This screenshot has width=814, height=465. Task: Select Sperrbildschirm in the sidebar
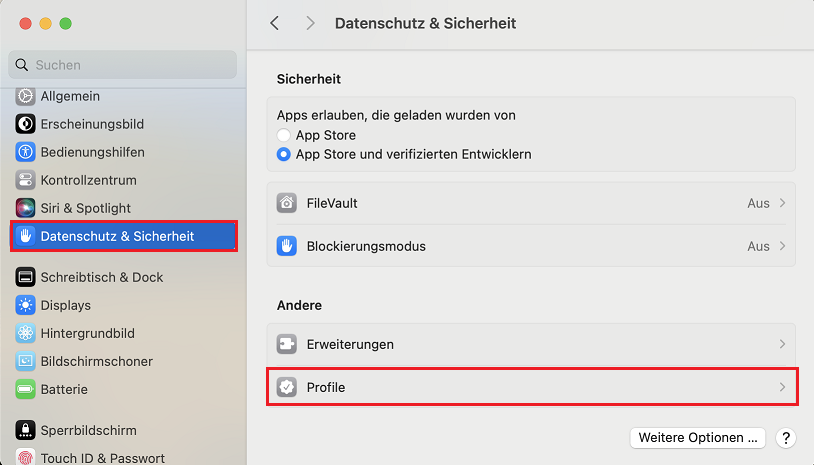(x=88, y=430)
